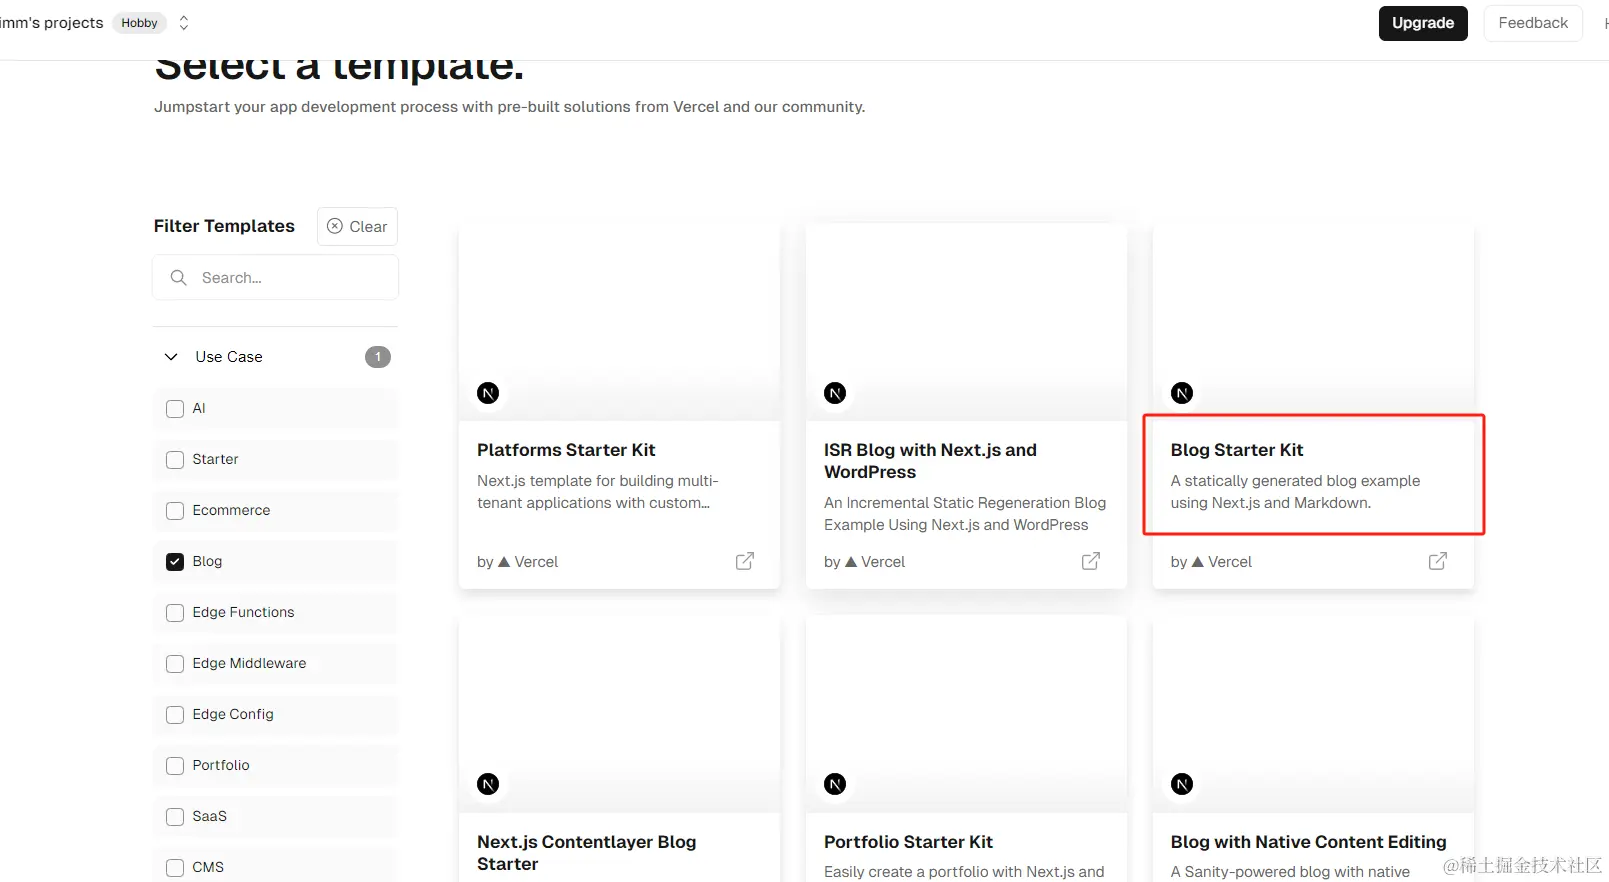Click the Upgrade button
This screenshot has height=882, width=1609.
click(1423, 23)
